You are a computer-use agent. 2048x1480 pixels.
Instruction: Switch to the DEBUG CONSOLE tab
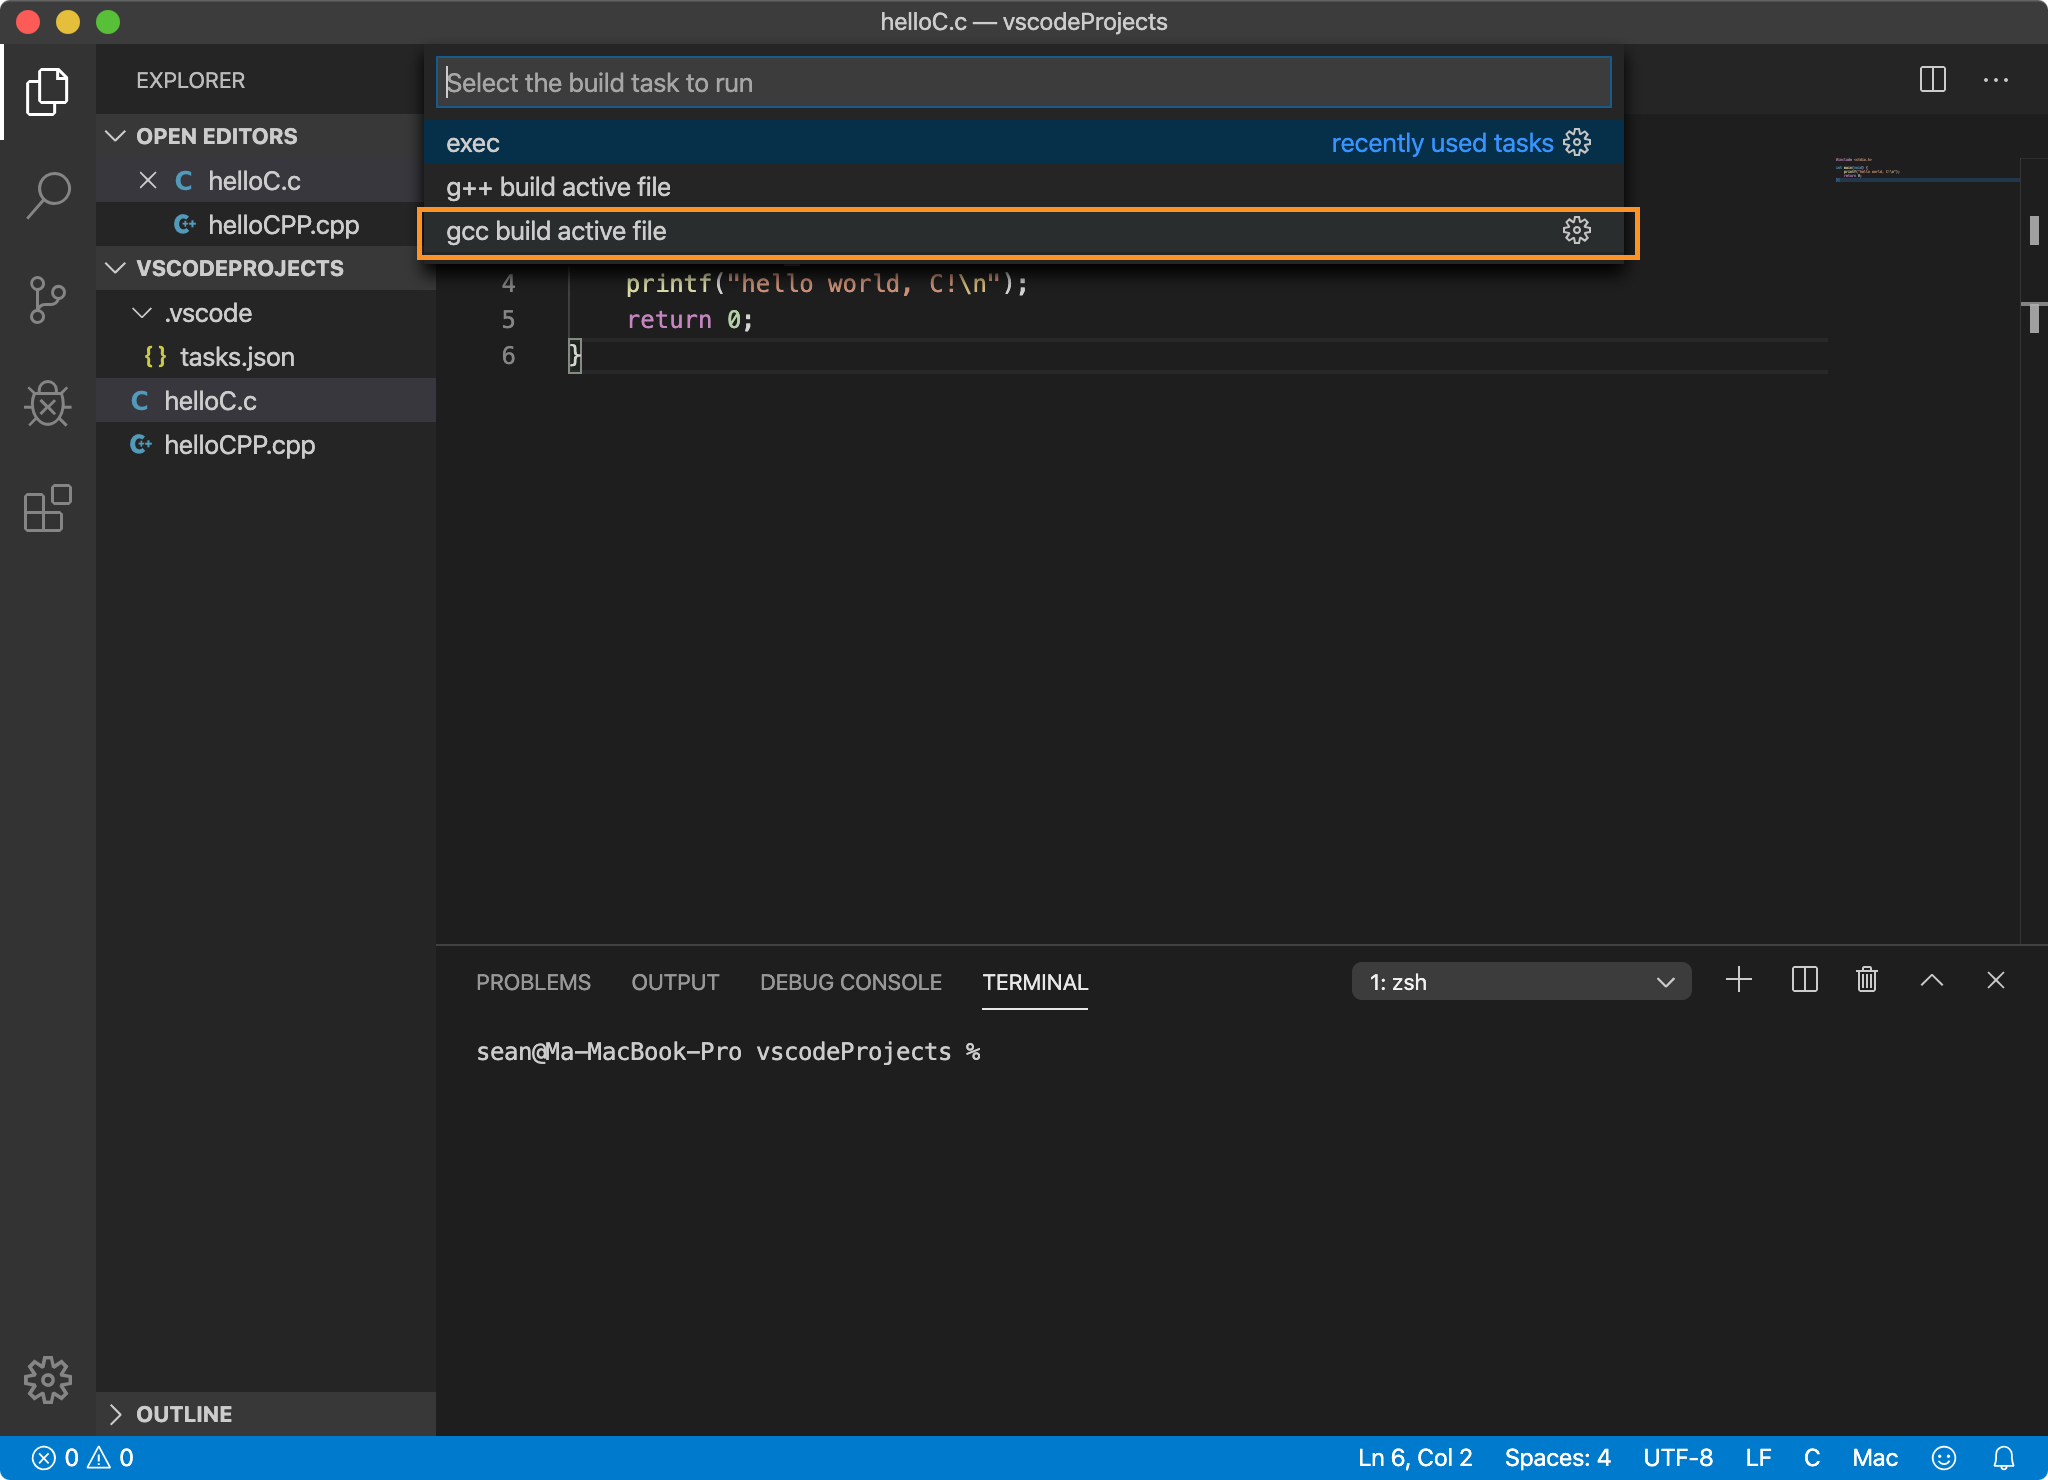click(x=850, y=982)
